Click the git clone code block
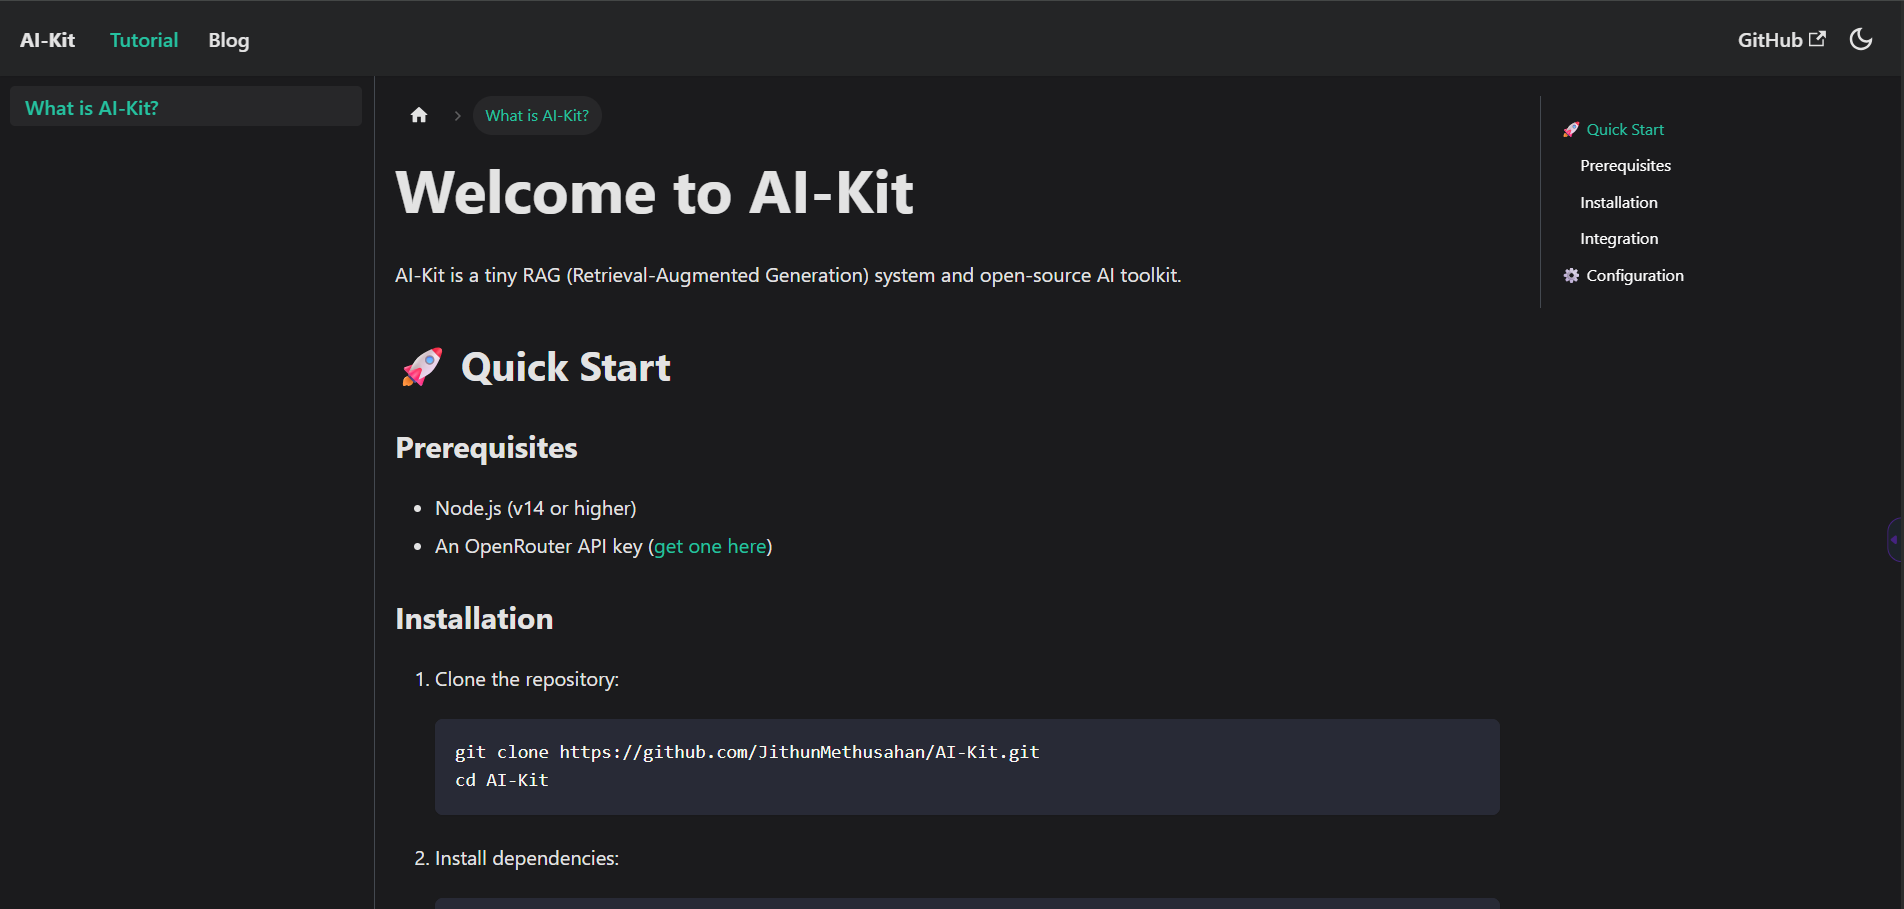This screenshot has height=909, width=1904. 966,766
